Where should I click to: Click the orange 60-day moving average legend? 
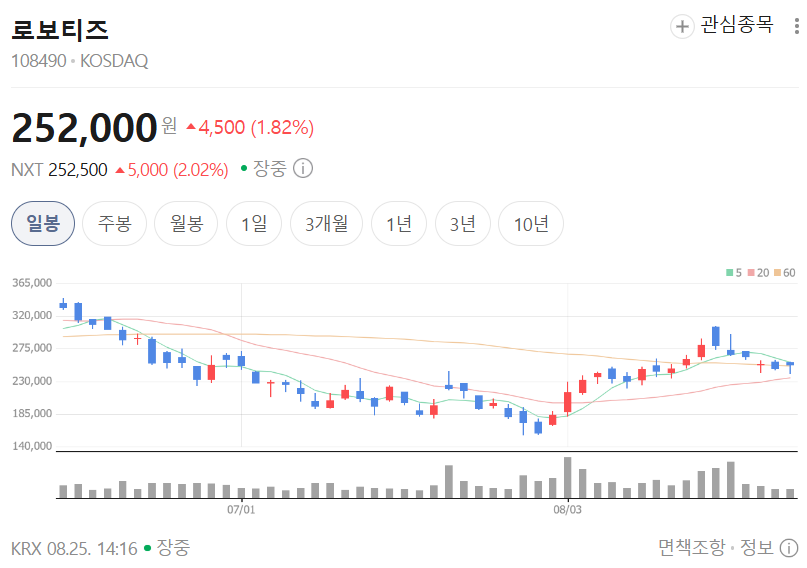(785, 273)
